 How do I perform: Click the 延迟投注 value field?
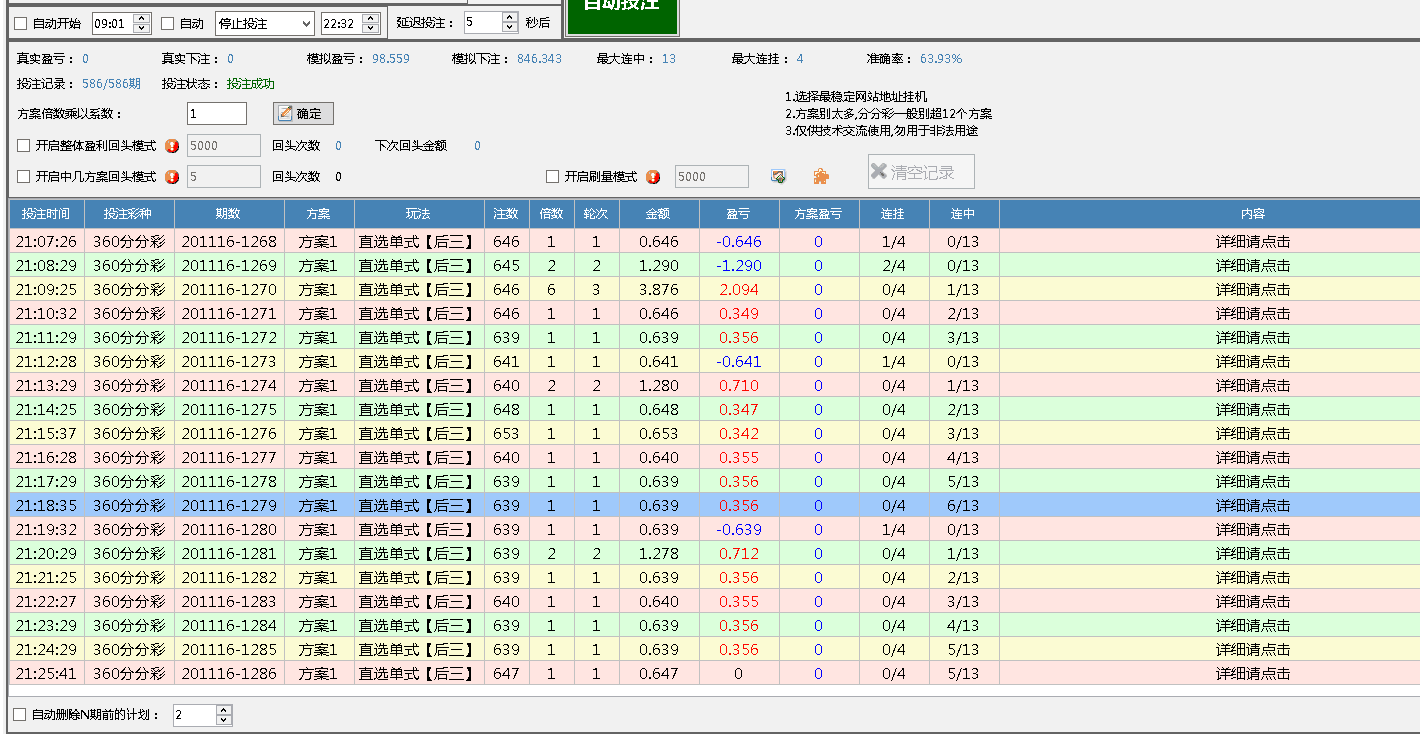(x=482, y=22)
